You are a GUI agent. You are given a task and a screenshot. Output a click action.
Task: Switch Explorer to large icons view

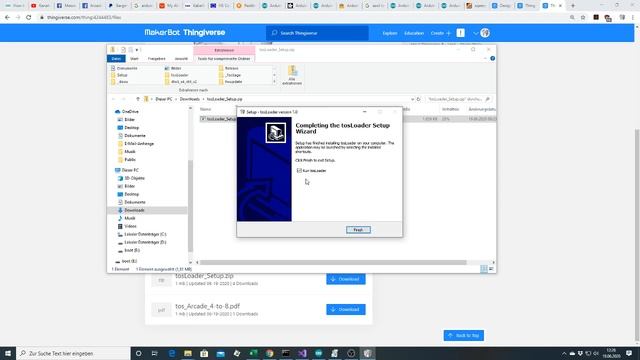491,269
